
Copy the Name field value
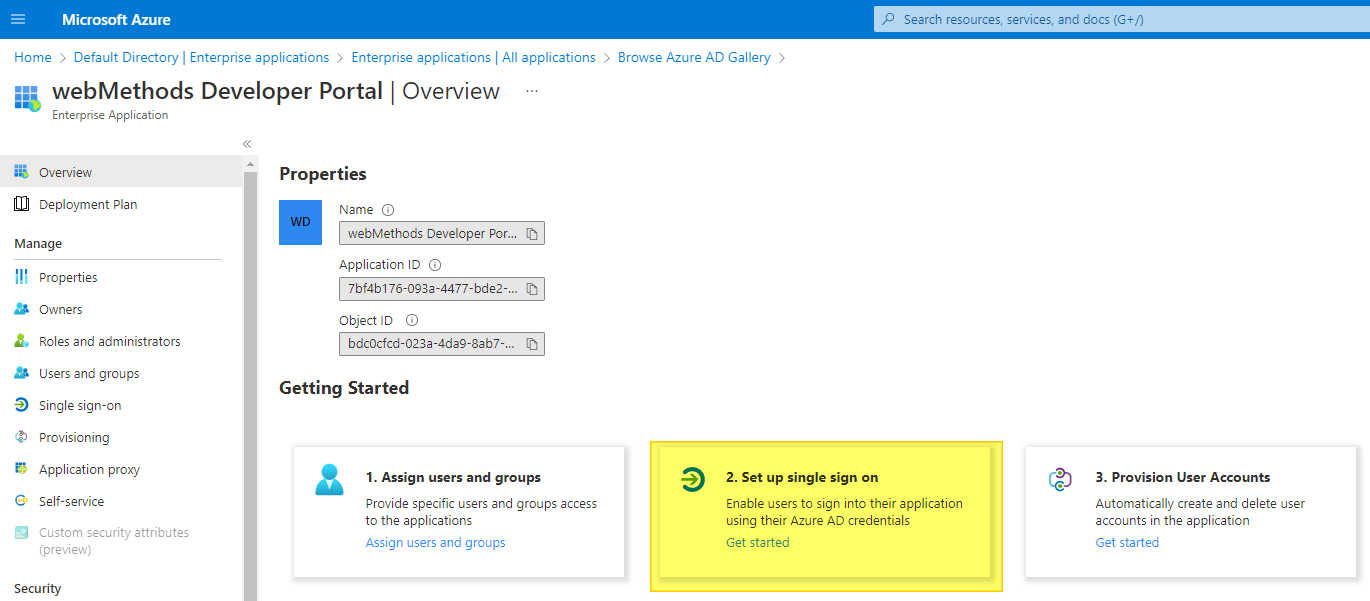[x=533, y=234]
